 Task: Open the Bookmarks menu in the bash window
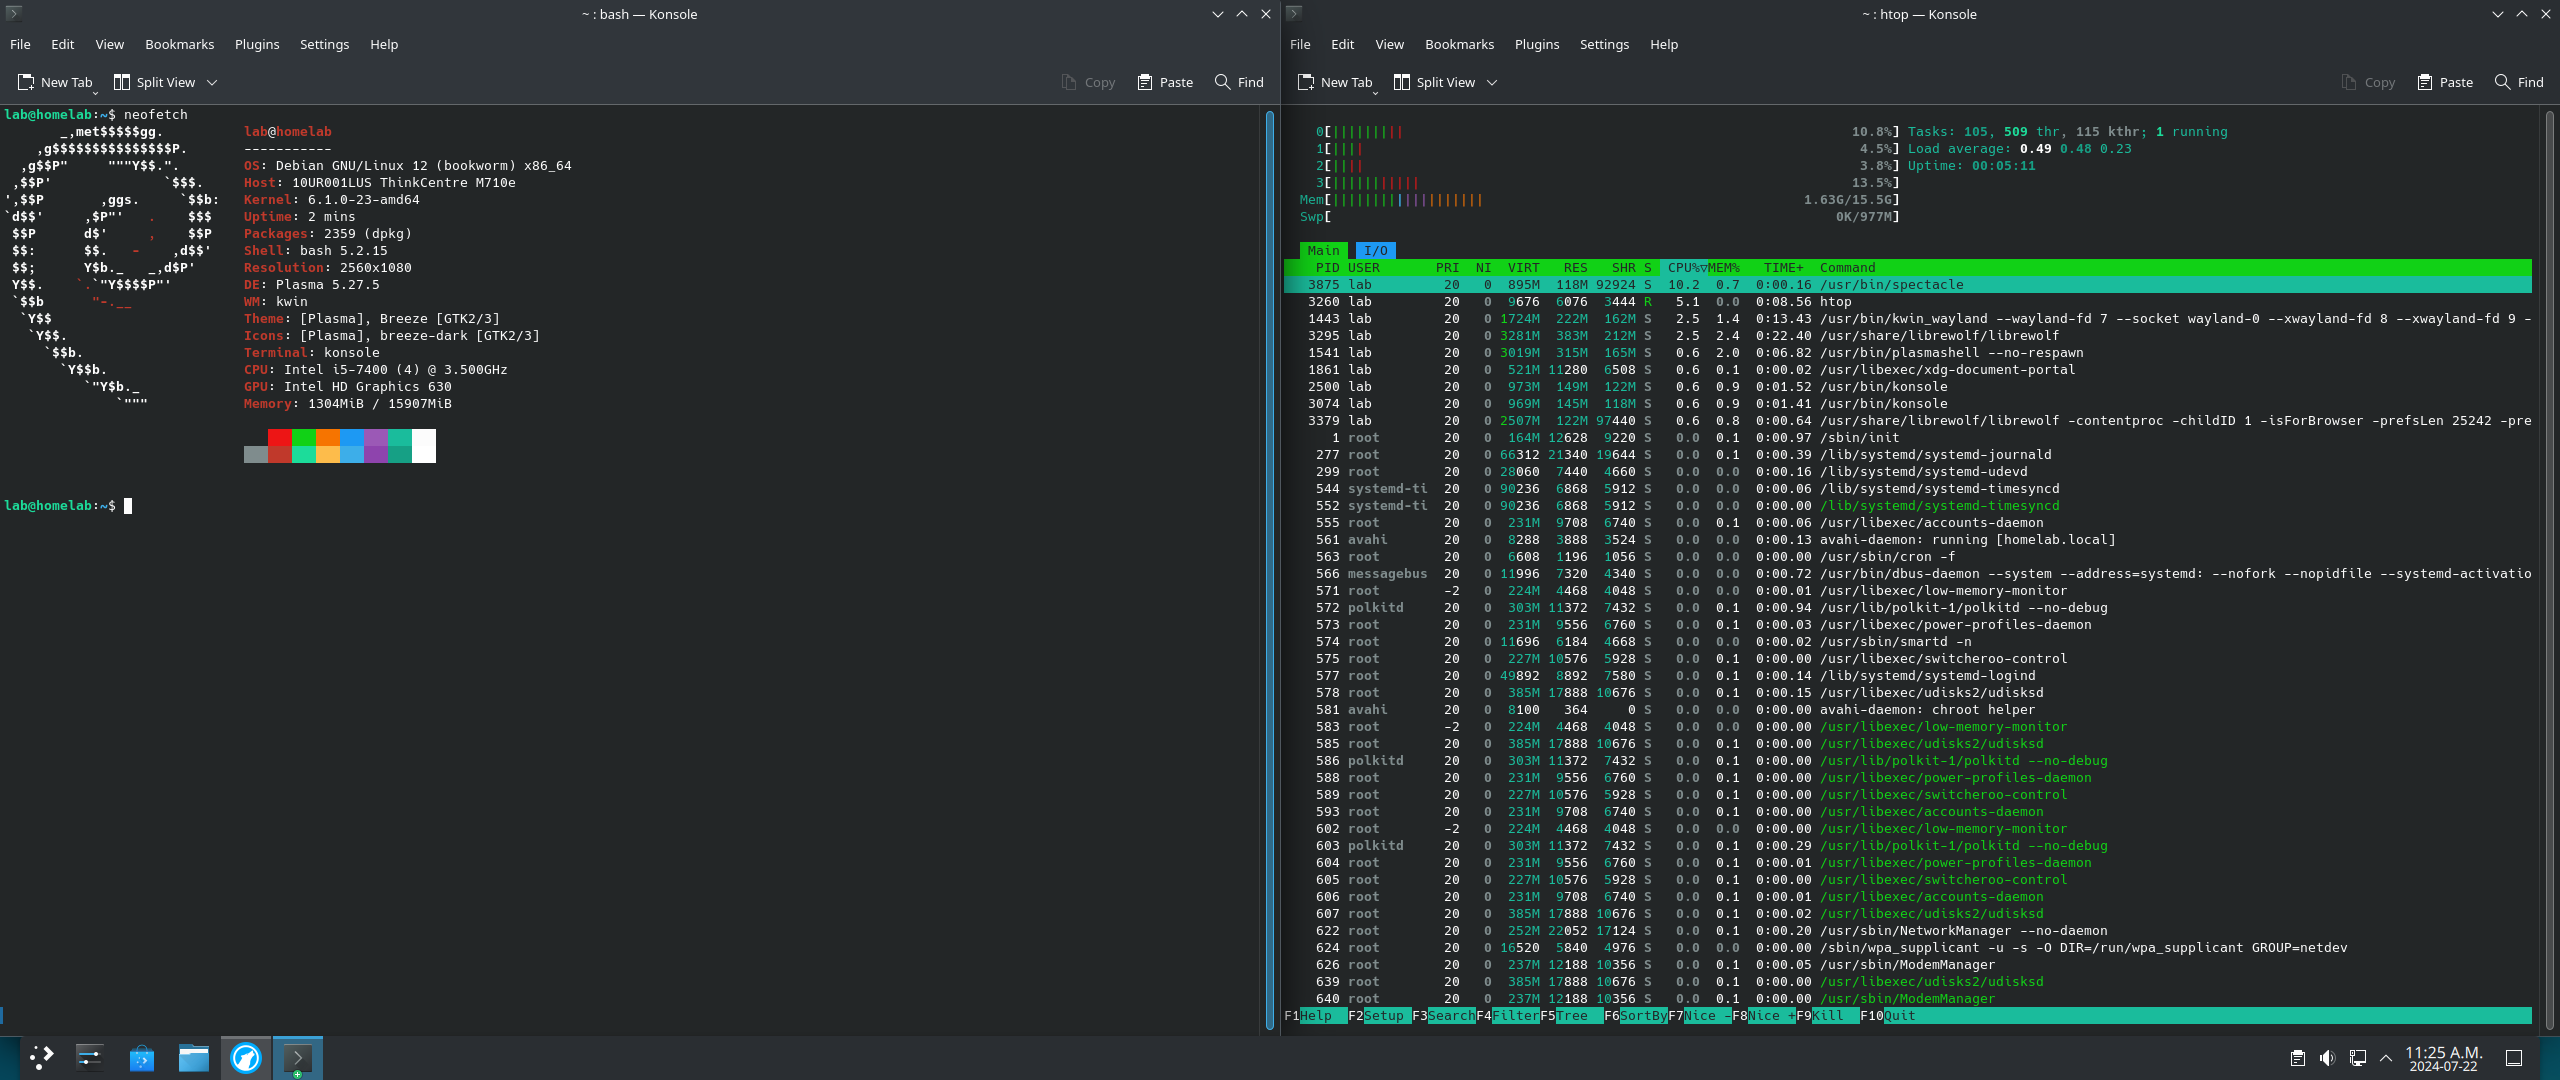tap(179, 44)
